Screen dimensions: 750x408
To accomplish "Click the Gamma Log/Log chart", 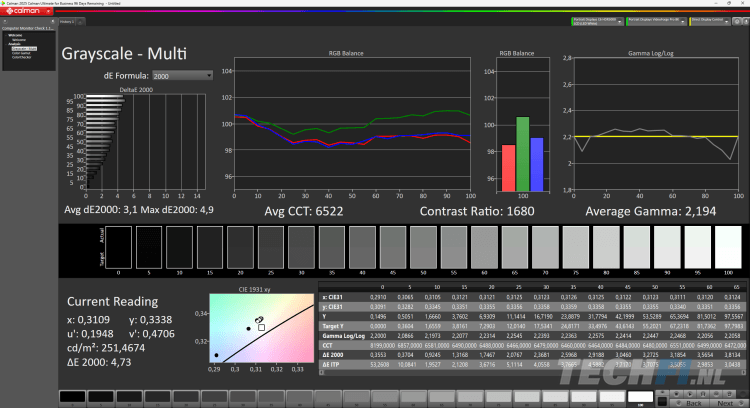I will click(x=656, y=123).
